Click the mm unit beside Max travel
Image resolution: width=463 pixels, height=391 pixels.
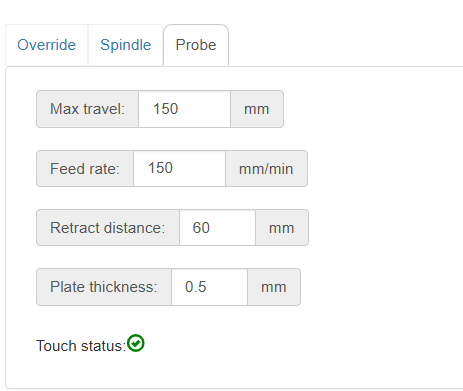pos(257,109)
